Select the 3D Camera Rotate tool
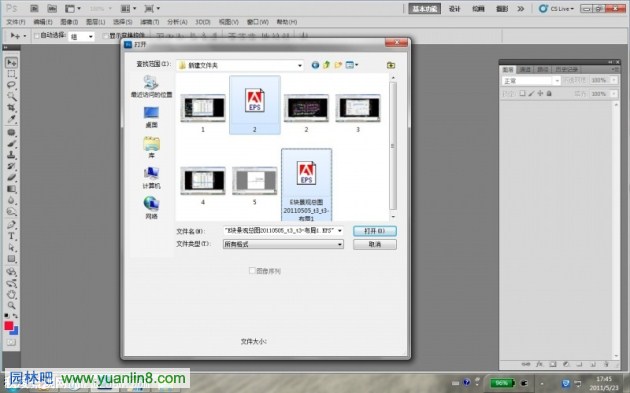Viewport: 630px width, 393px height. (11, 283)
